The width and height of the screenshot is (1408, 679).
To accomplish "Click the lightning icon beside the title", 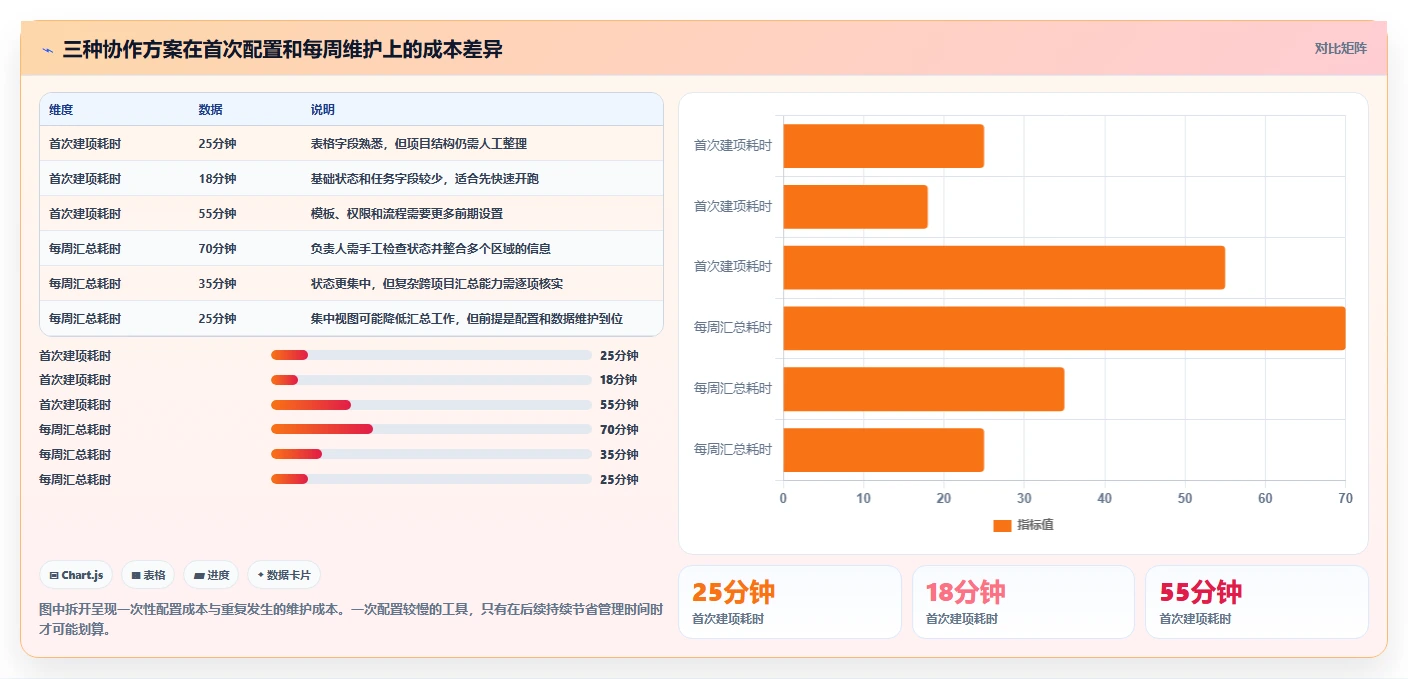I will tap(47, 49).
